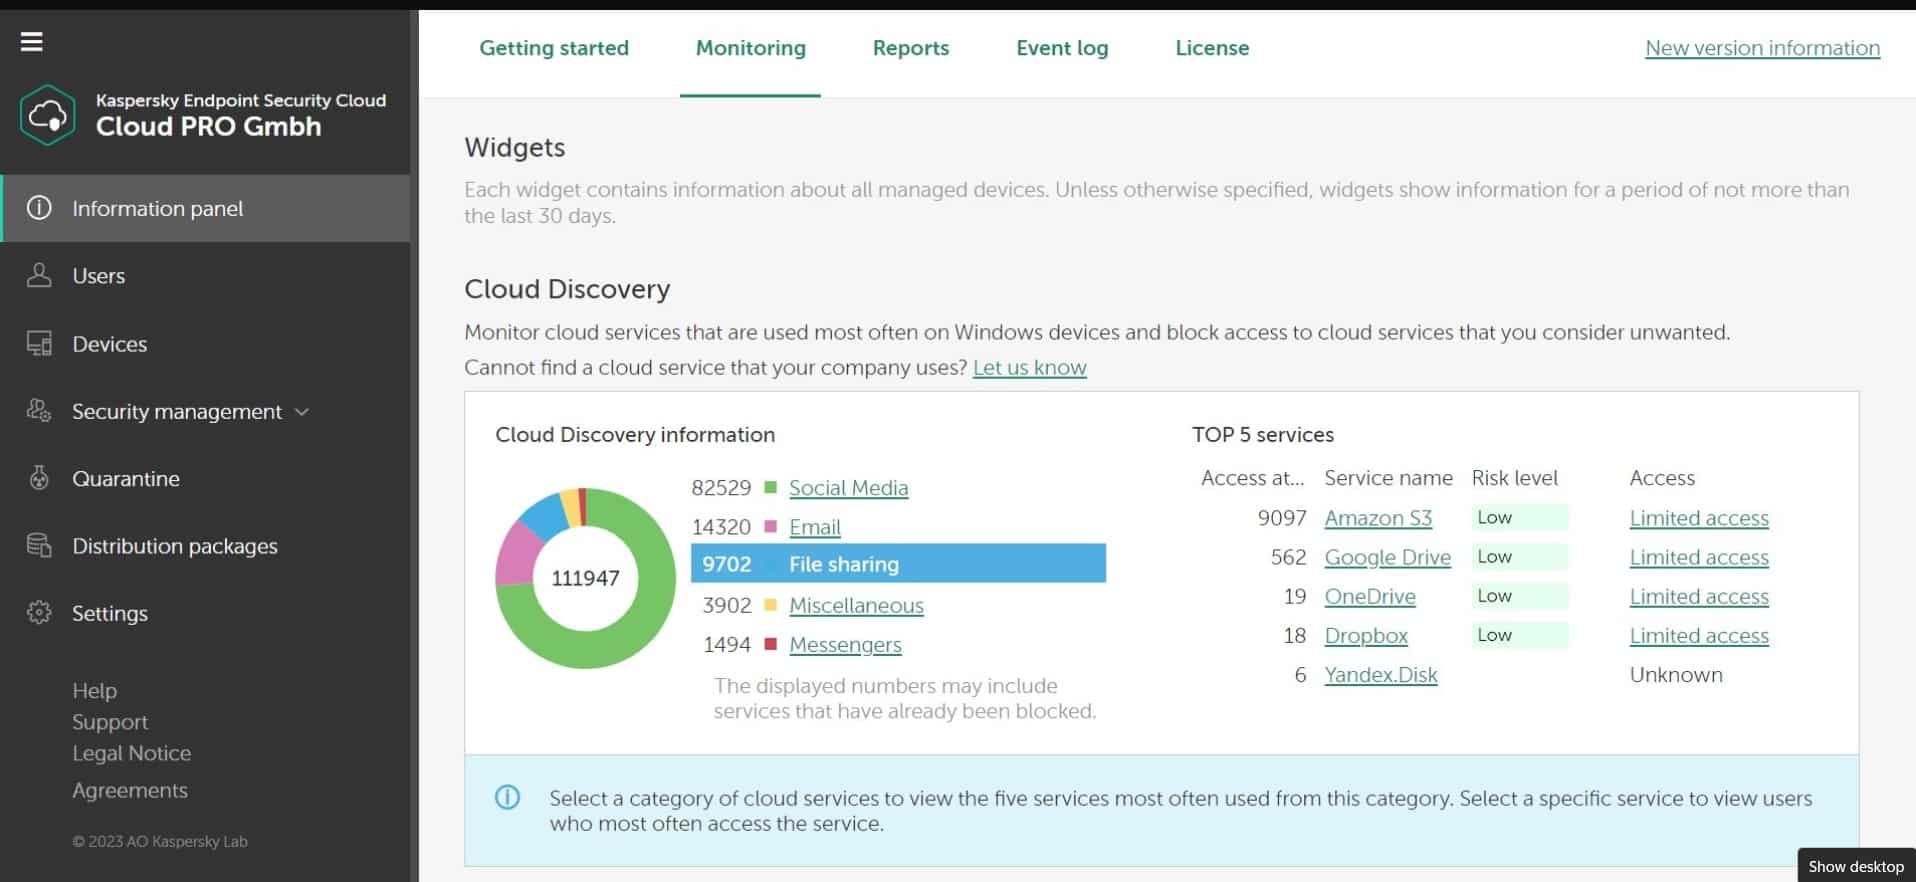The image size is (1916, 882).
Task: Open the Information panel section
Action: pos(205,208)
